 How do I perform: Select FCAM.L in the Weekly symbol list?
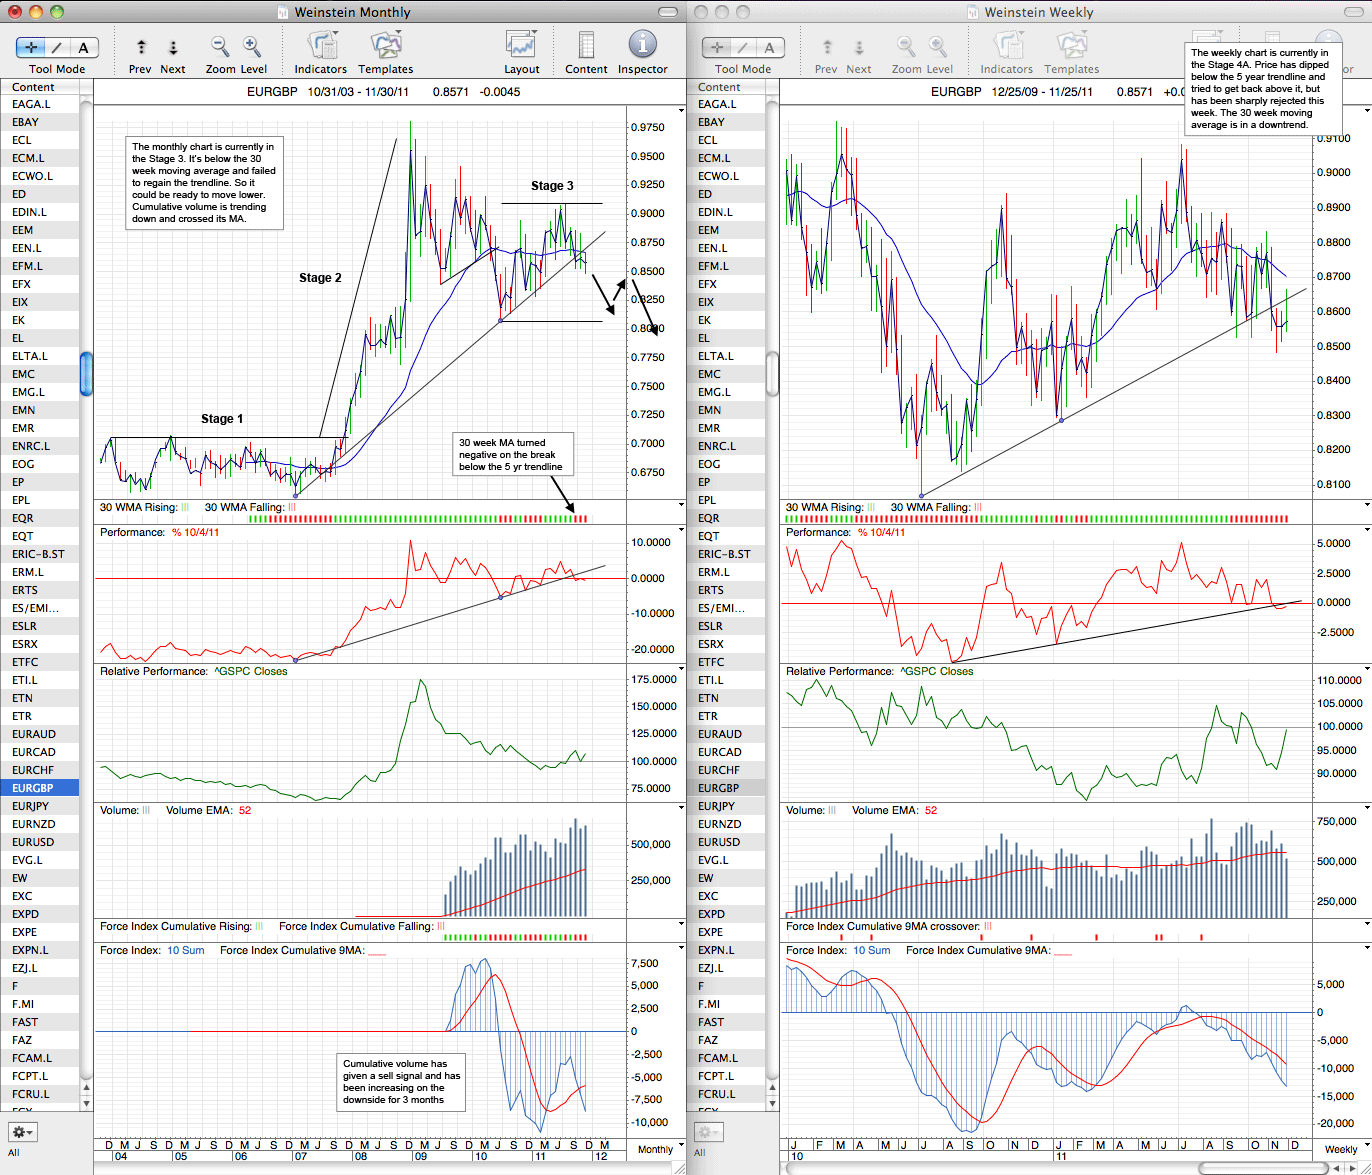(x=726, y=1058)
